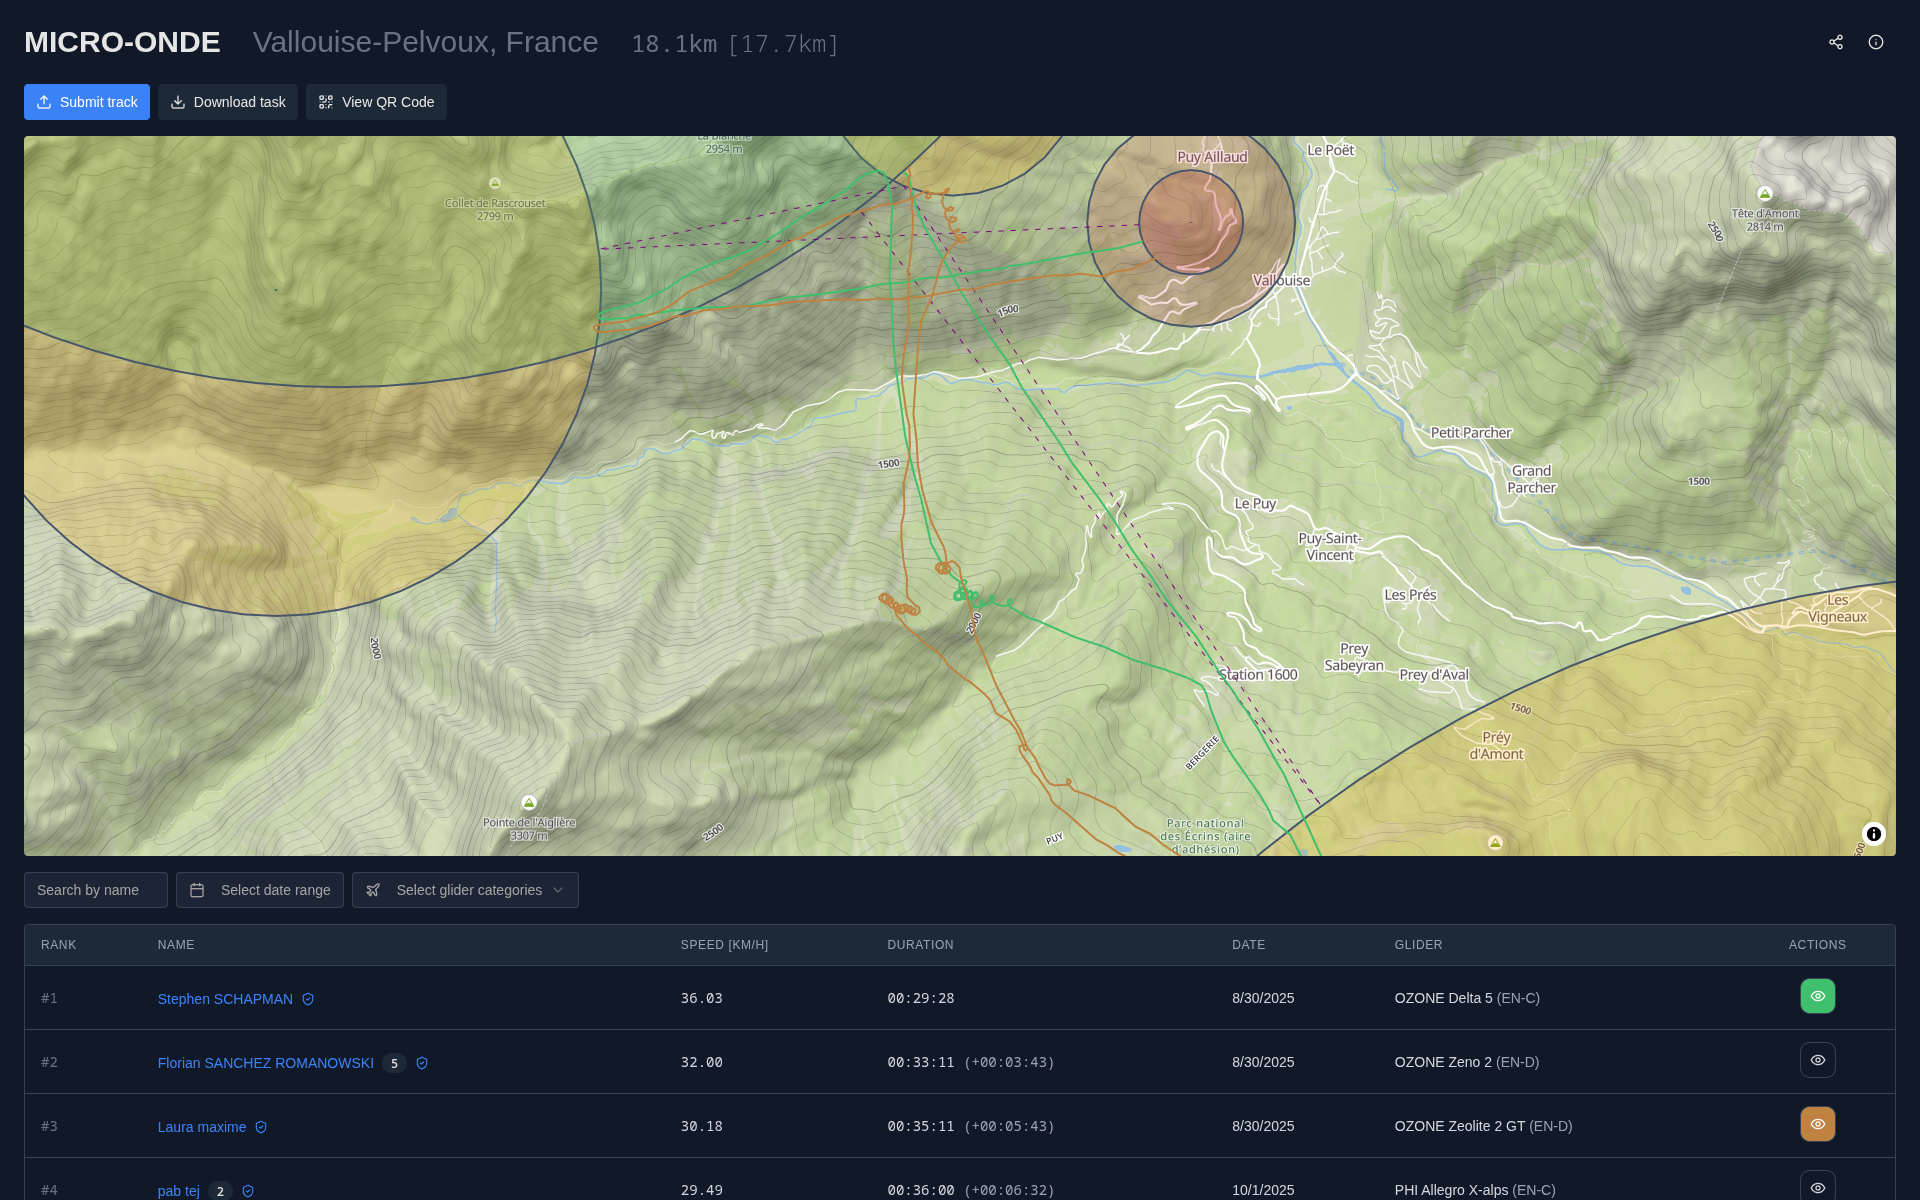Sort by the Speed column header
This screenshot has width=1920, height=1200.
pyautogui.click(x=724, y=945)
